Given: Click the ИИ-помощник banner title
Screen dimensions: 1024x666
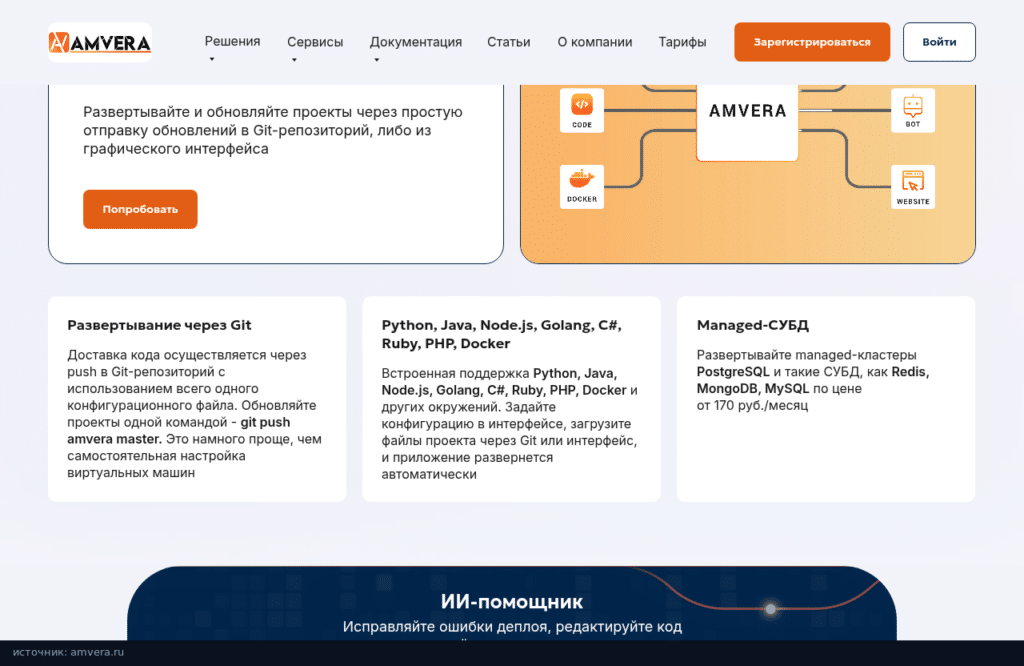Looking at the screenshot, I should (511, 601).
